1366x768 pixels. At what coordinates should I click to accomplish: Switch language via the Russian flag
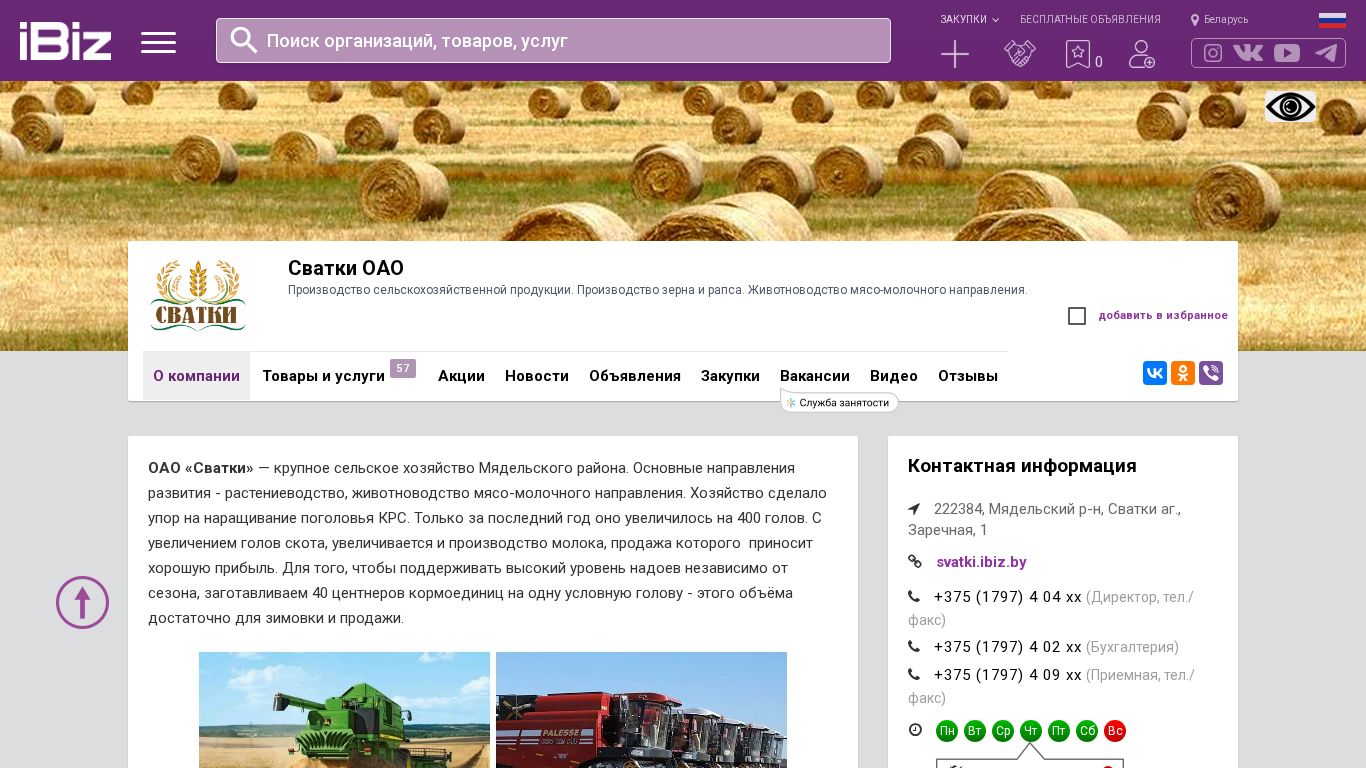click(1332, 20)
